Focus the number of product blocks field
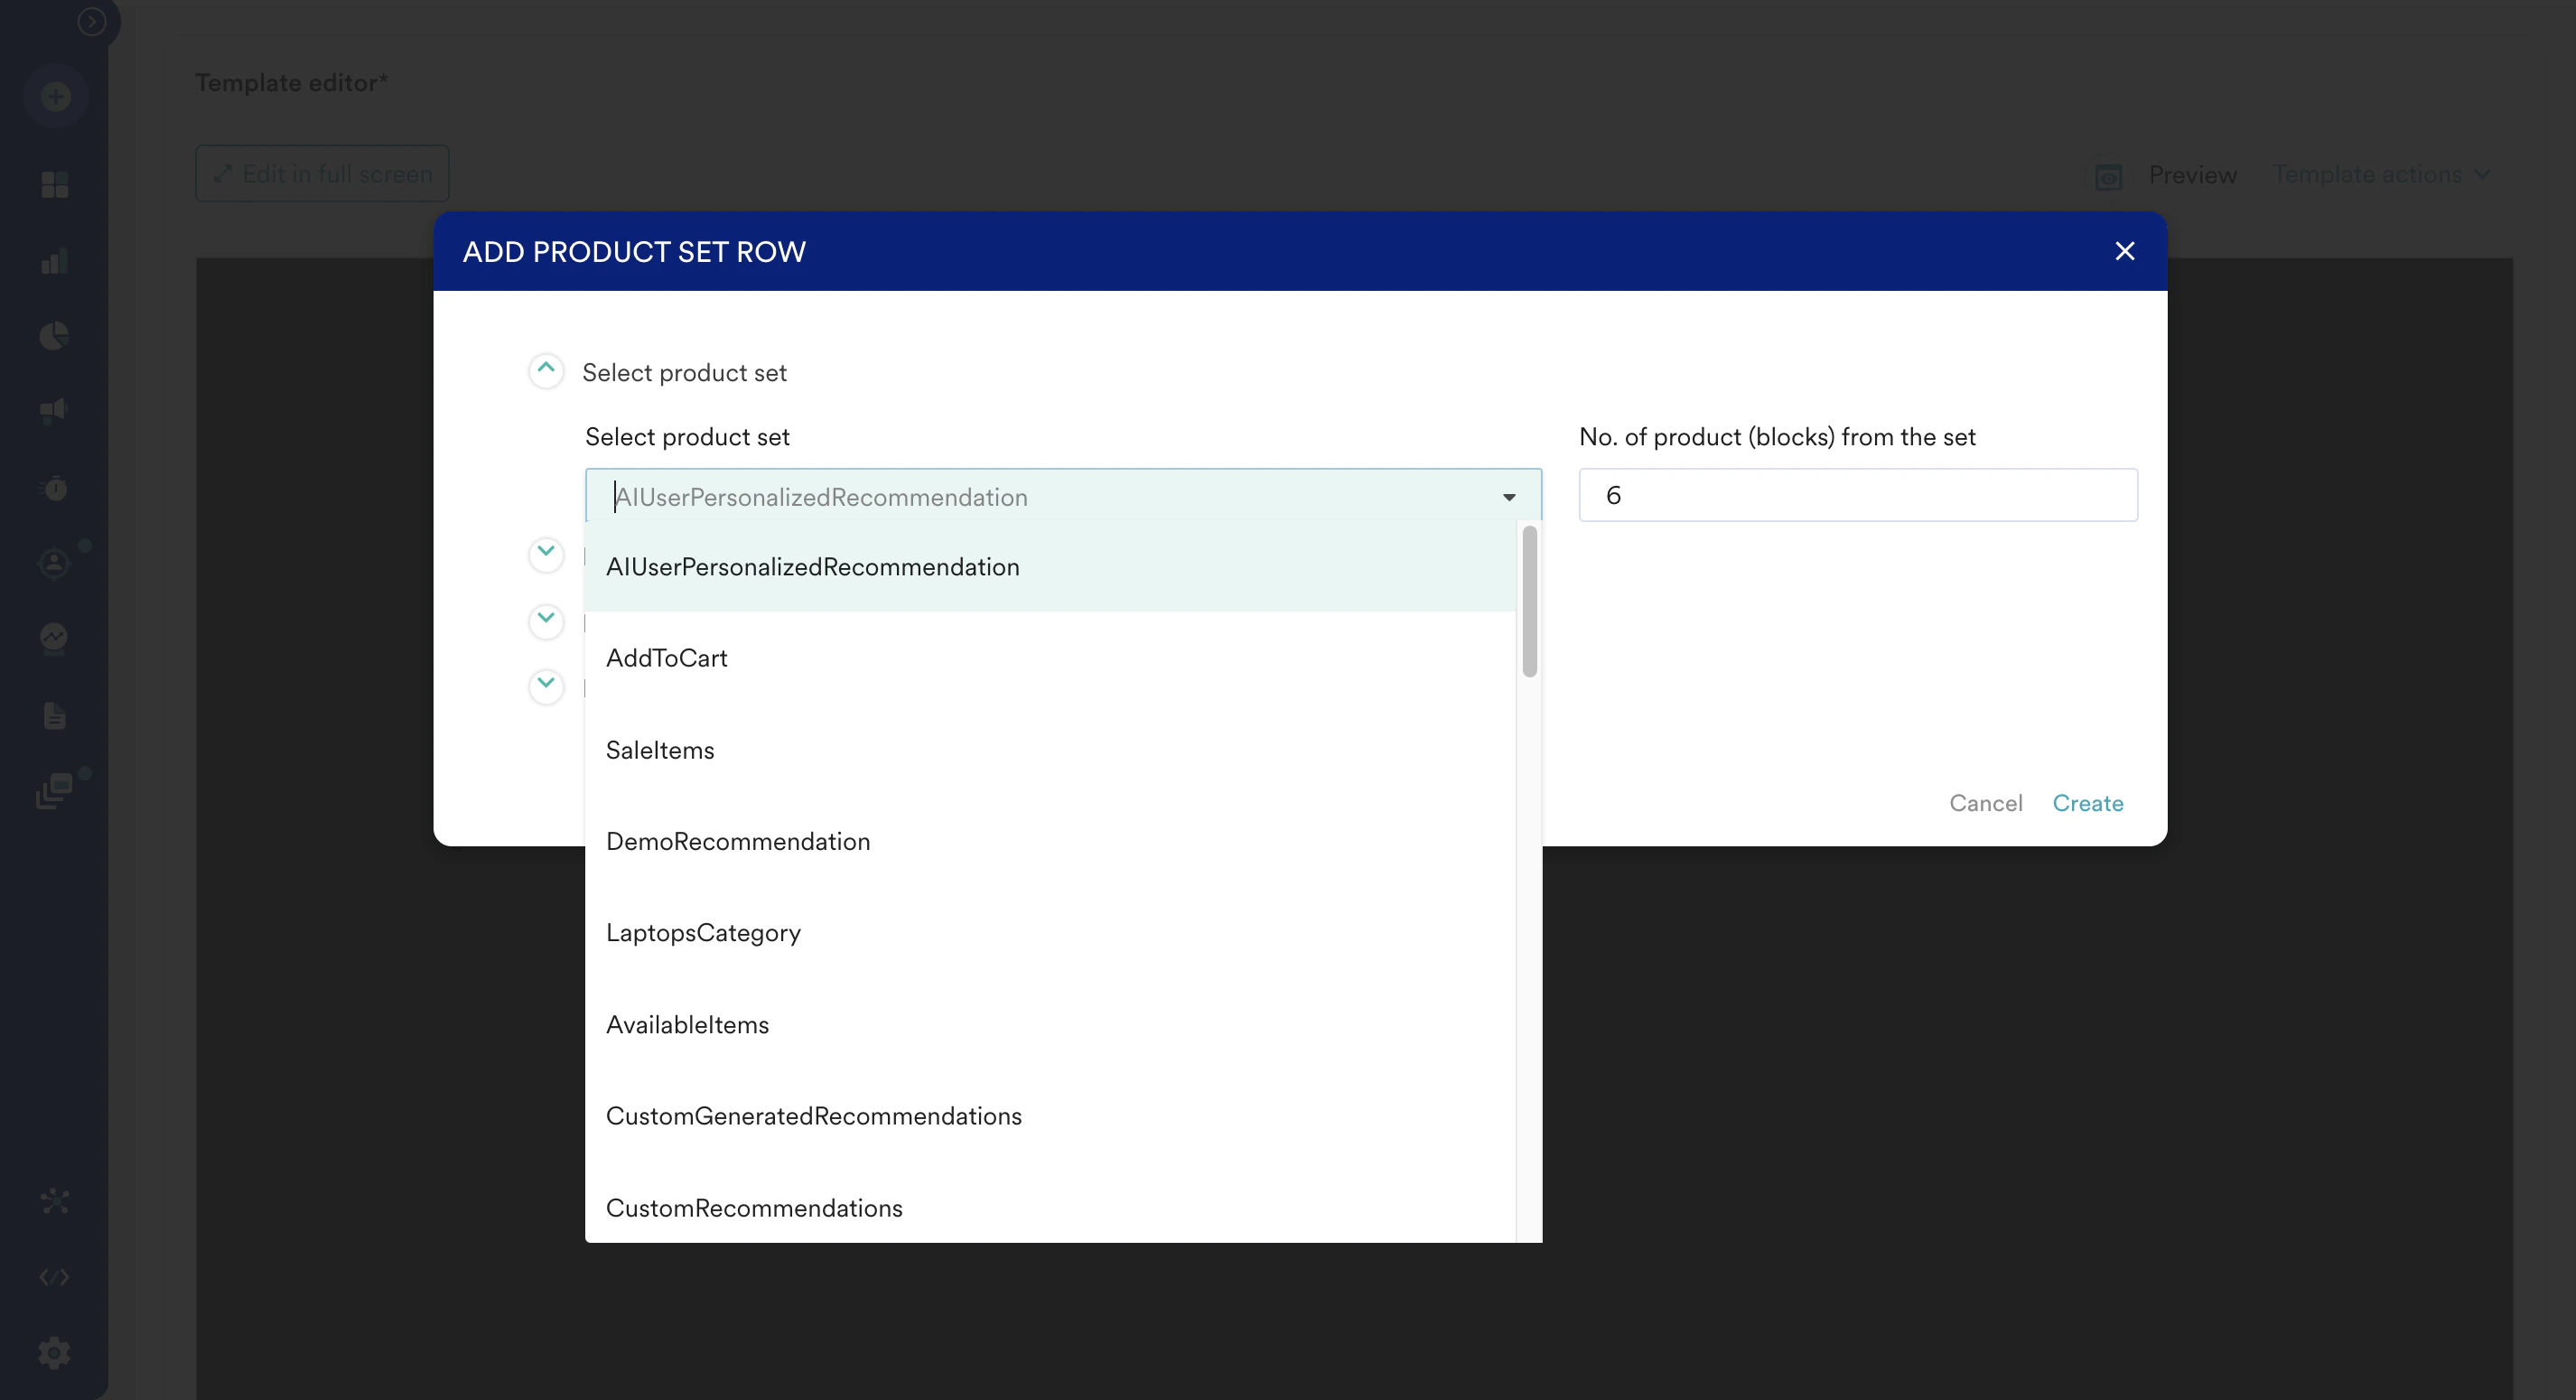This screenshot has width=2576, height=1400. tap(1857, 495)
